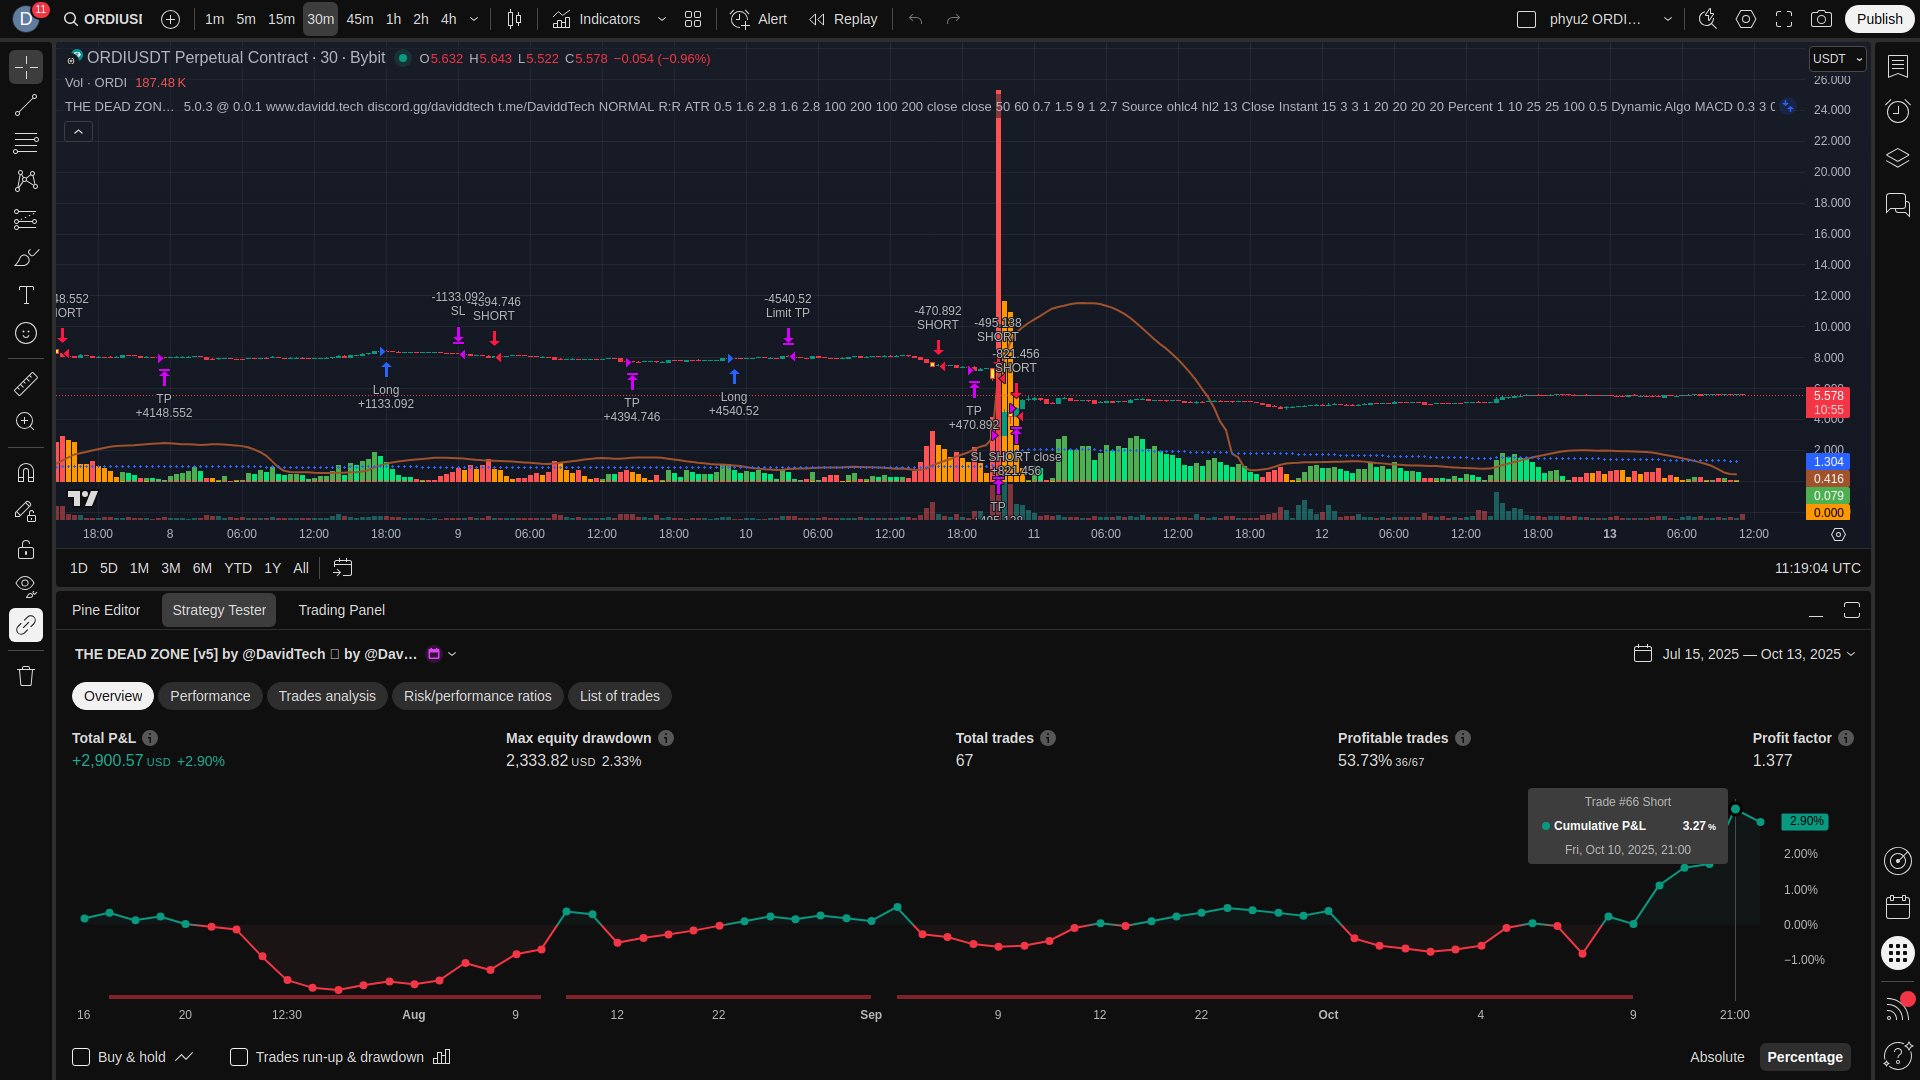Set chart range to 3M
The width and height of the screenshot is (1920, 1080).
[171, 568]
